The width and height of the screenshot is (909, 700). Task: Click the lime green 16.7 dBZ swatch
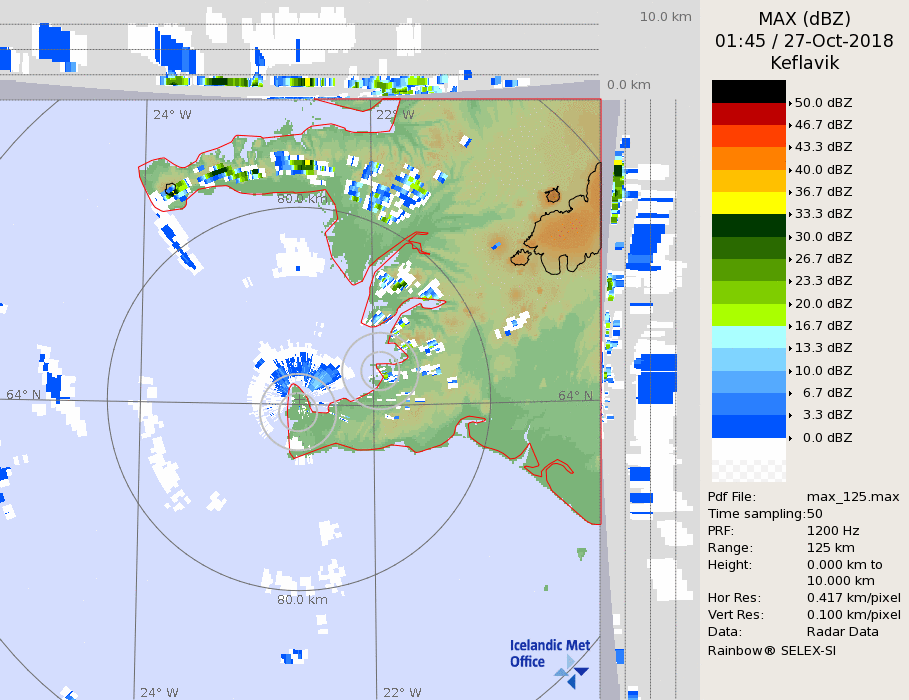click(x=749, y=315)
